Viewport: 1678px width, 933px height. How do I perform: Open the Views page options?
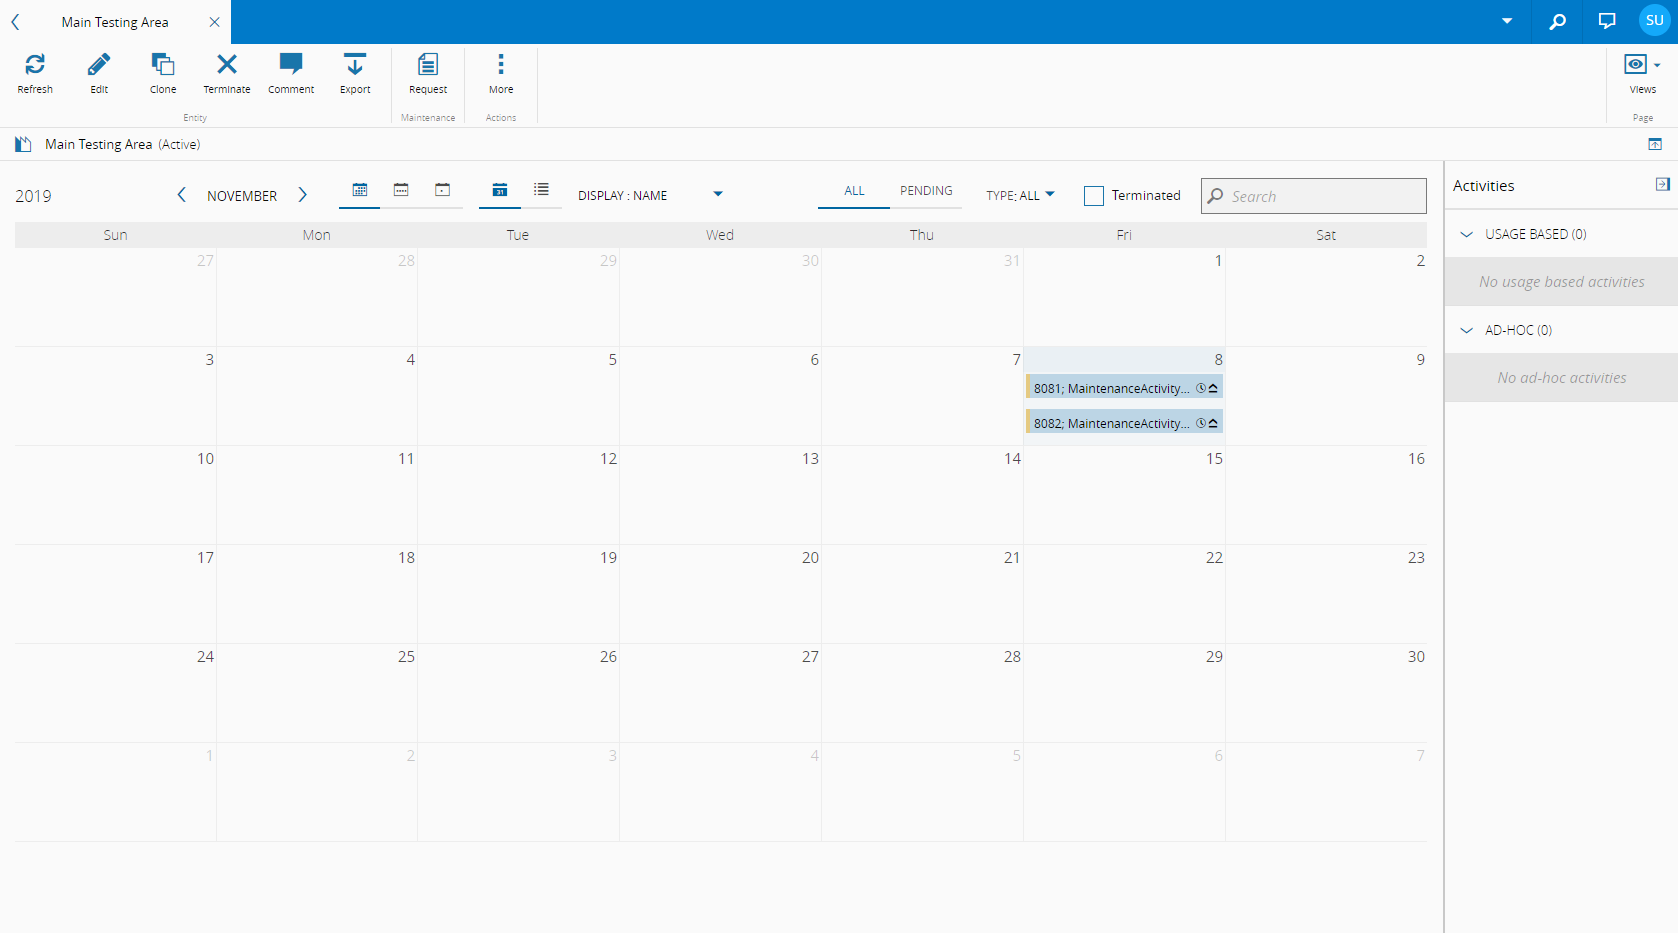tap(1642, 73)
